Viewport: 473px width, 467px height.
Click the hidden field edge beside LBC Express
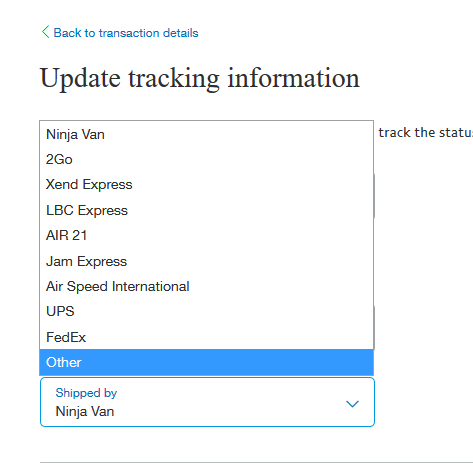tap(374, 196)
